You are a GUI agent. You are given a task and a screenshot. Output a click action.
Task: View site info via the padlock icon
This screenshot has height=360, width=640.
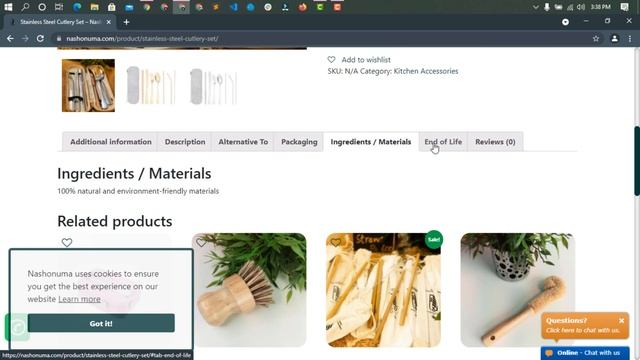(x=59, y=38)
